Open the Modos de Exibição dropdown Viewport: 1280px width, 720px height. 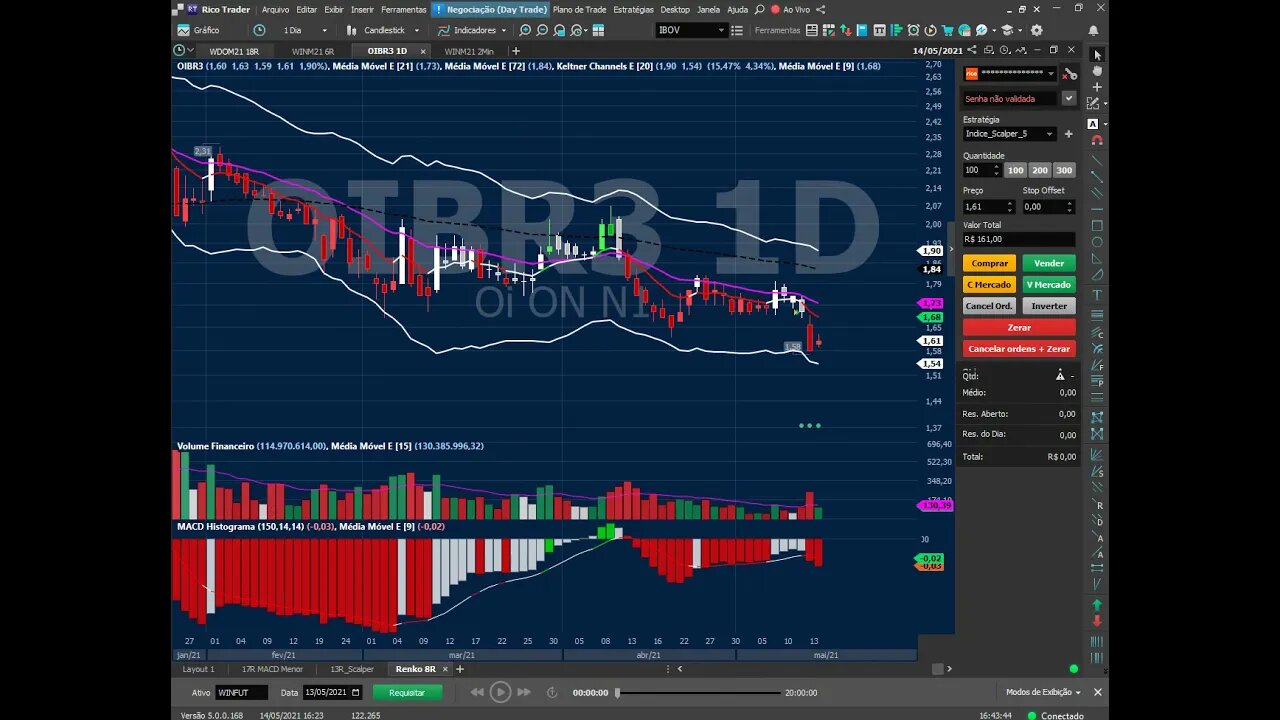pos(1043,692)
